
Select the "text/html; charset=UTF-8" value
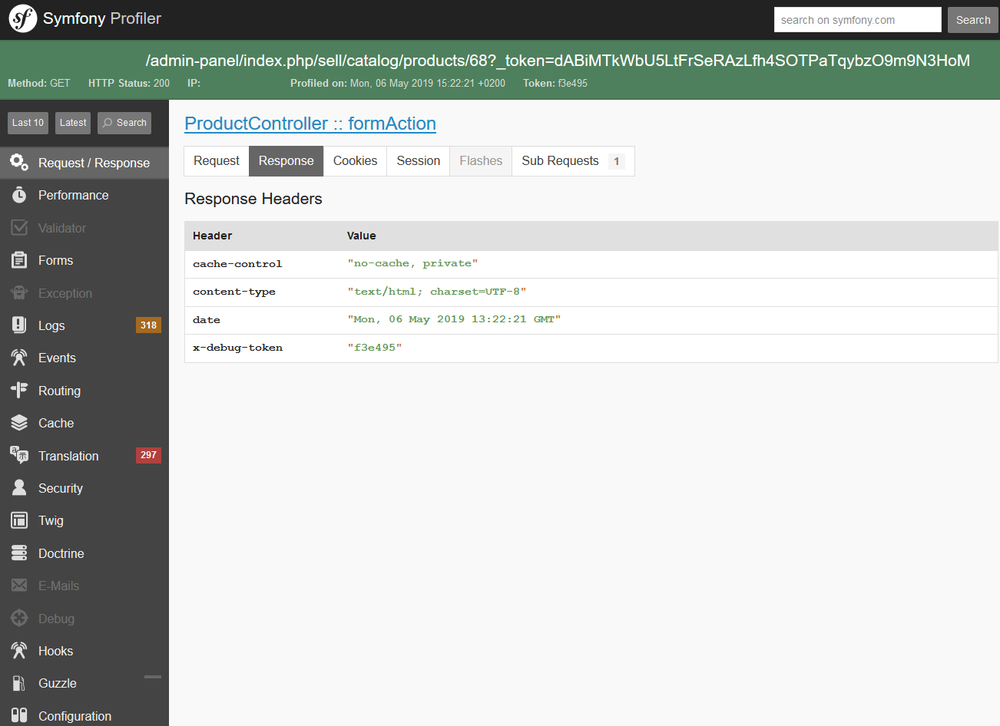tap(437, 292)
